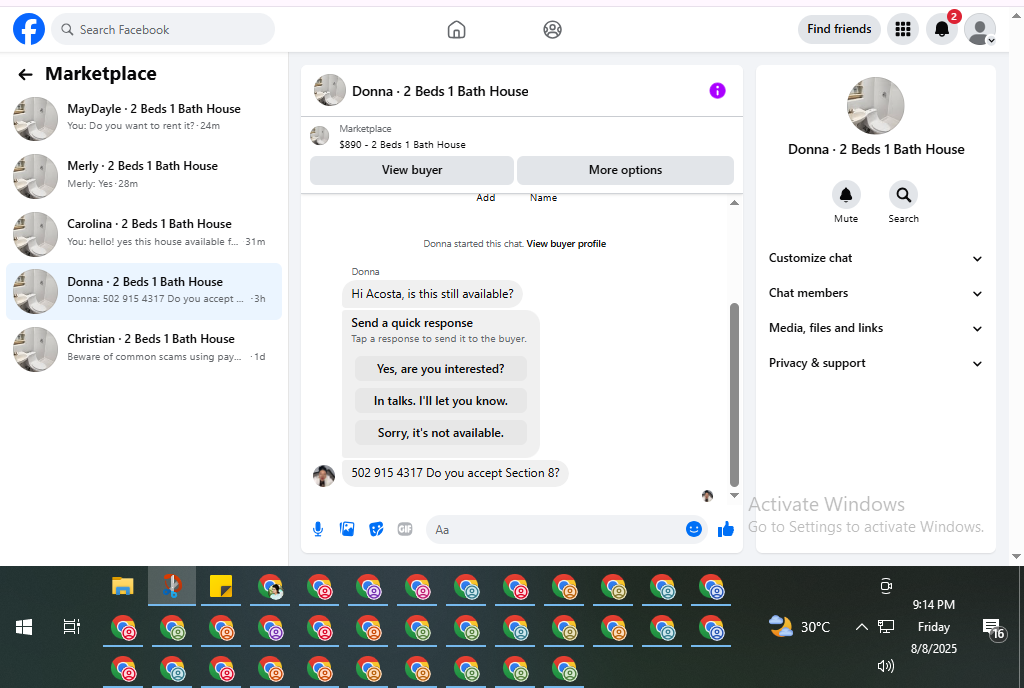1024x688 pixels.
Task: Click the volume speaker tray icon
Action: 886,666
